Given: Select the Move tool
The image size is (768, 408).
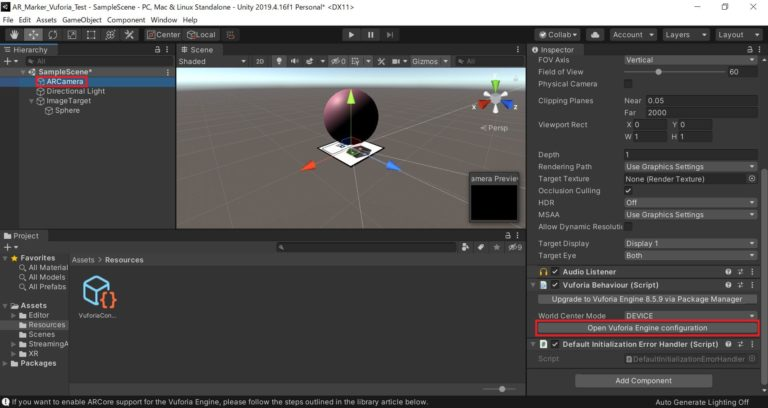Looking at the screenshot, I should [x=33, y=35].
